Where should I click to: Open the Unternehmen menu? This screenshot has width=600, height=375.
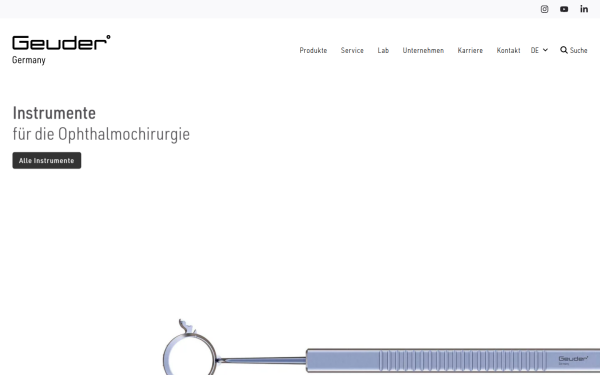tap(423, 50)
